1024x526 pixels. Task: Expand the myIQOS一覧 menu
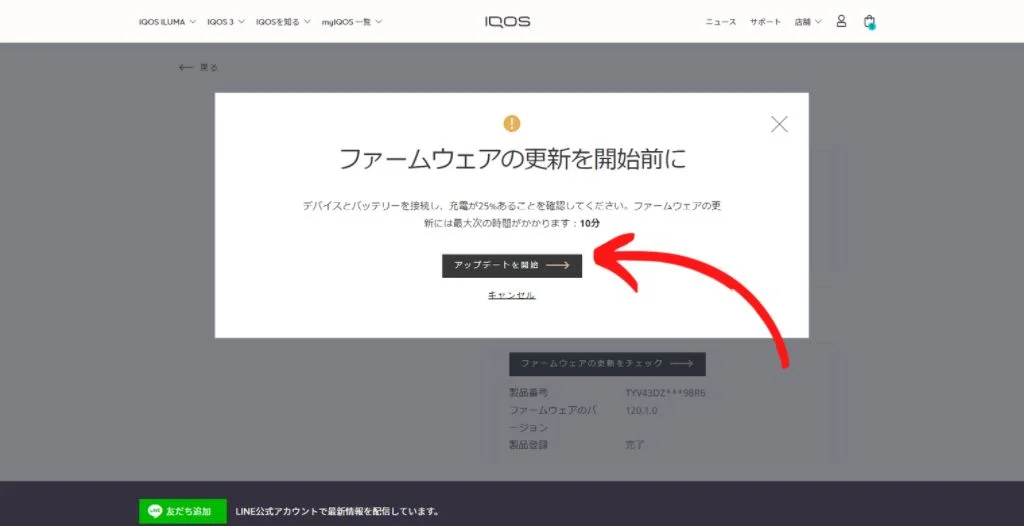(352, 22)
